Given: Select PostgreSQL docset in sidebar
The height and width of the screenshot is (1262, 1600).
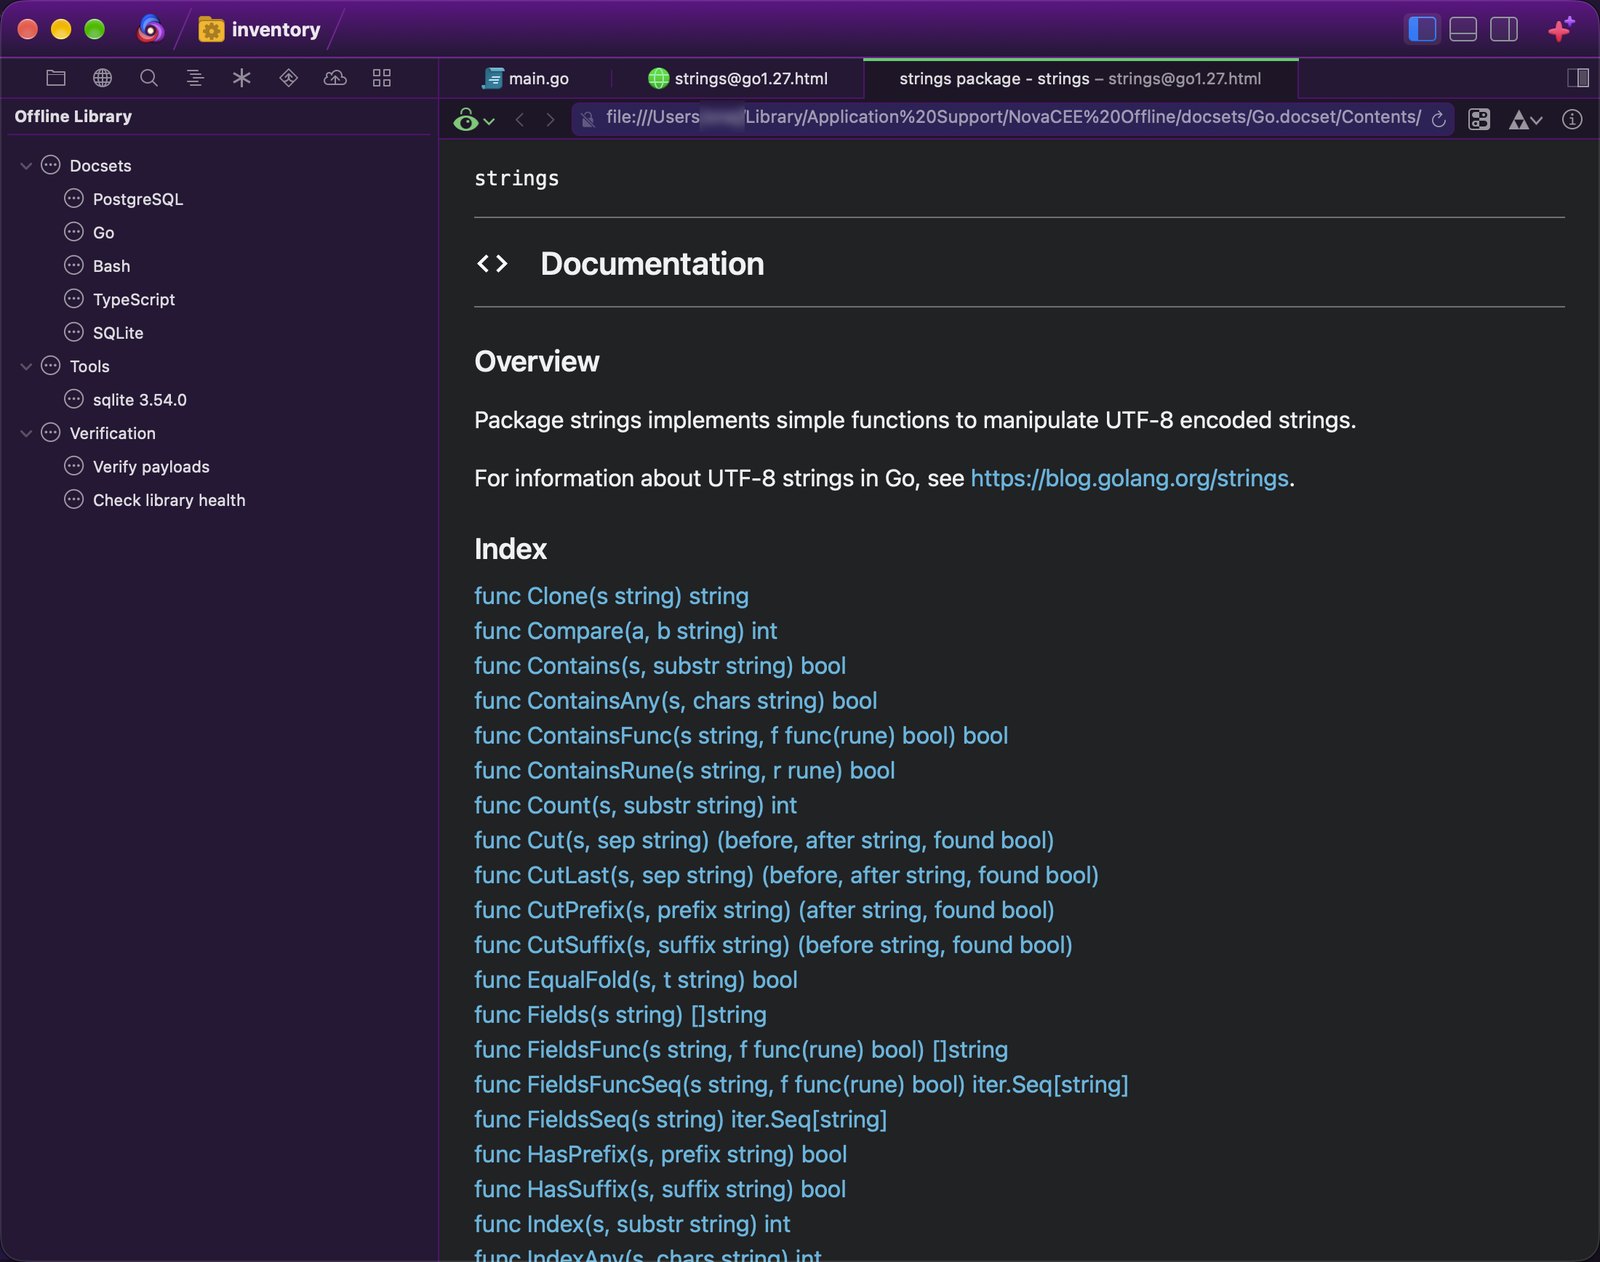Looking at the screenshot, I should 138,199.
